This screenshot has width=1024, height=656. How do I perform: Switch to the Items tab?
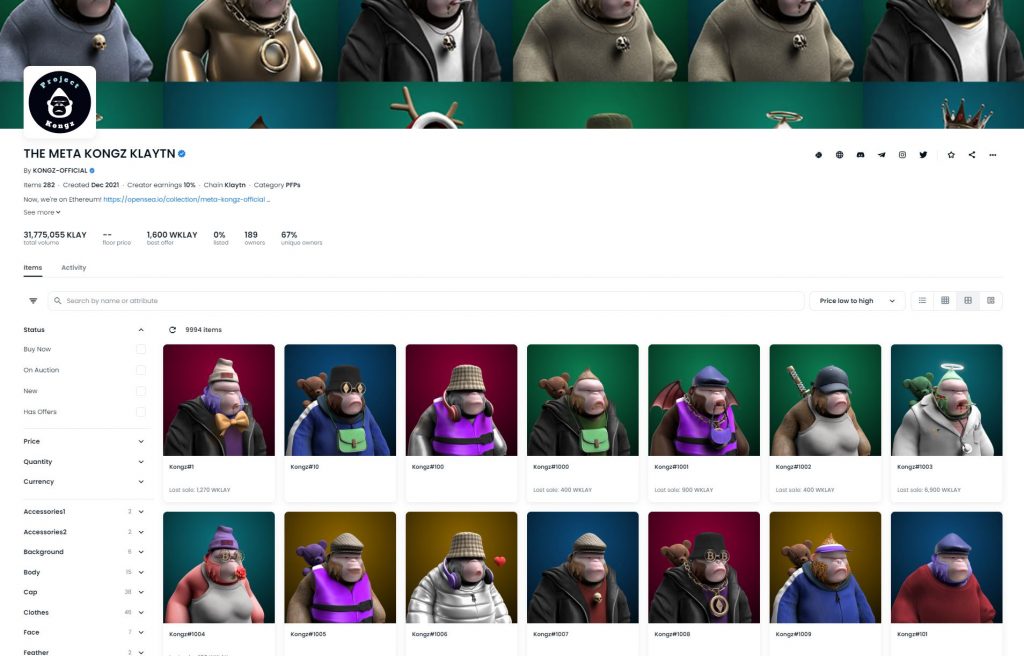pos(33,268)
